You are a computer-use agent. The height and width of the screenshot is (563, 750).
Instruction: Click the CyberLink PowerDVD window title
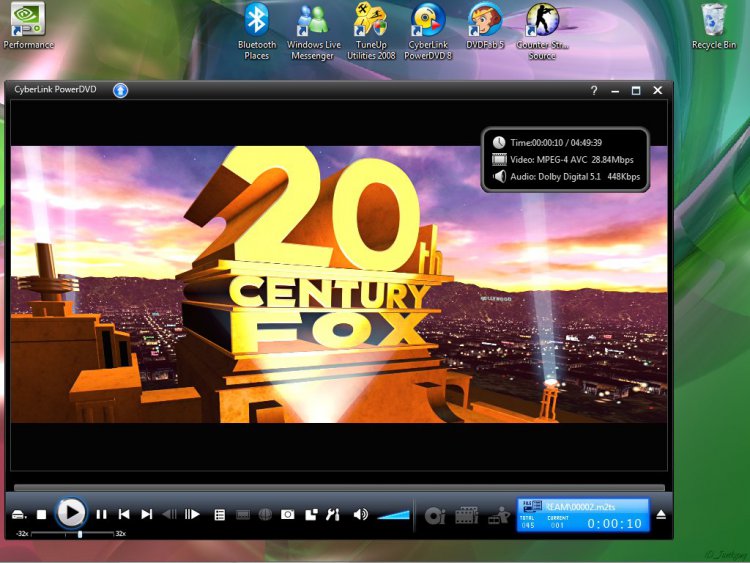[x=55, y=89]
